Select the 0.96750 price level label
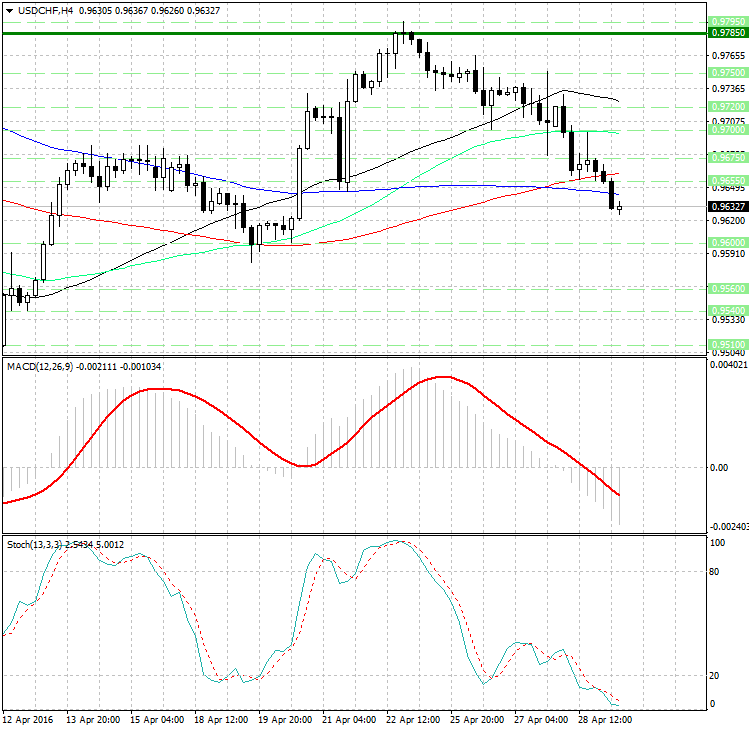This screenshot has height=731, width=749. coord(726,157)
